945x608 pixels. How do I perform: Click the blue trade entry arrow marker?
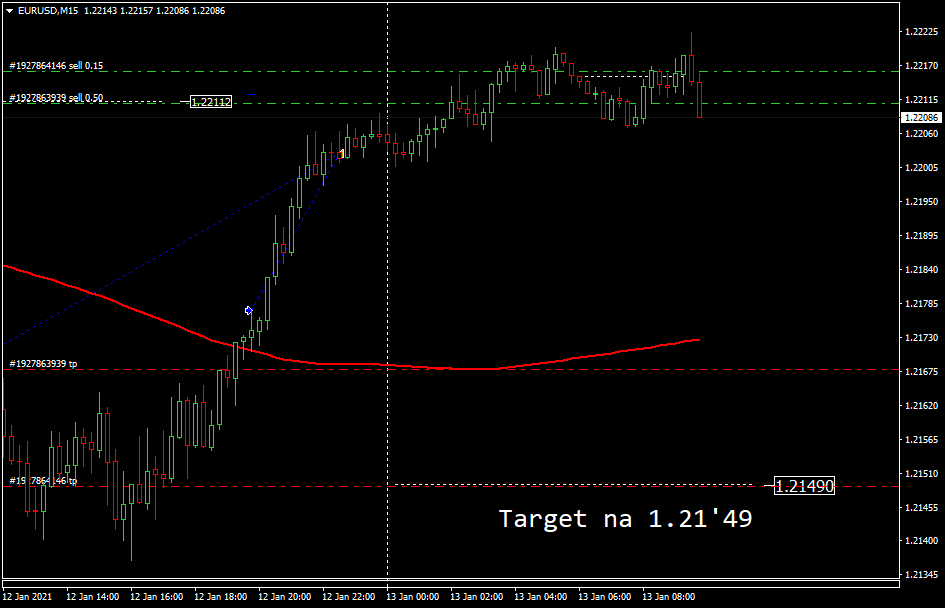click(x=248, y=310)
